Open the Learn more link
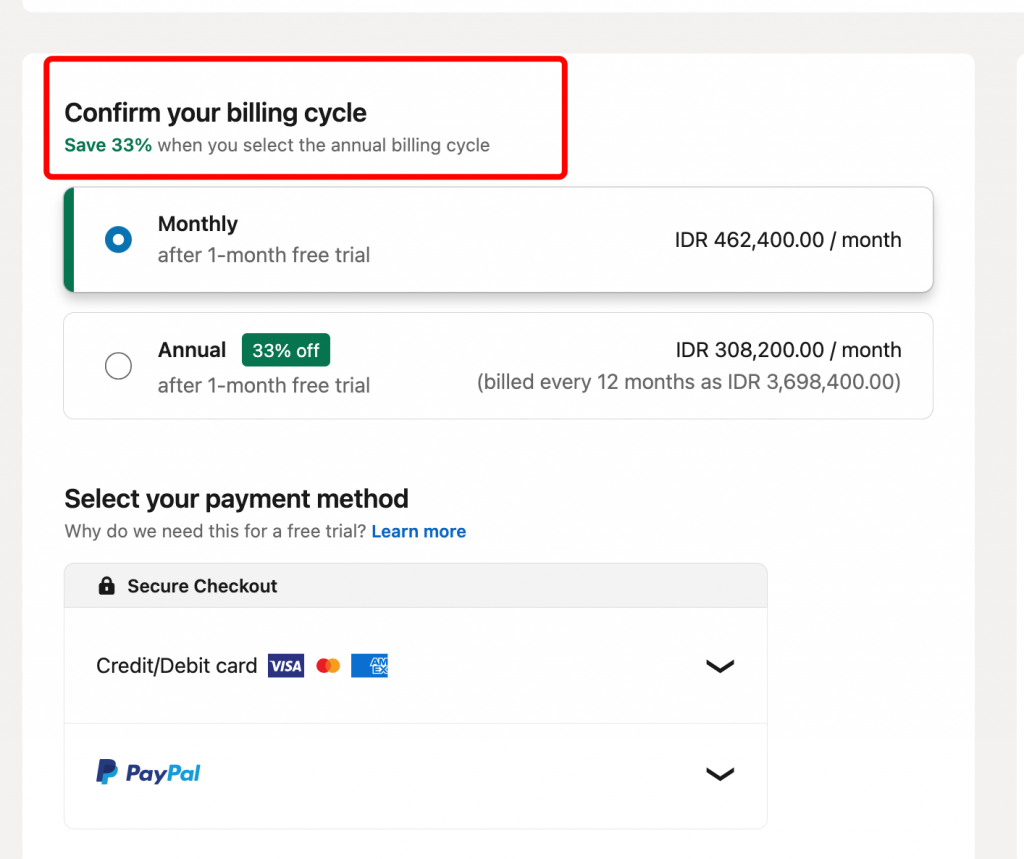1024x859 pixels. [418, 531]
